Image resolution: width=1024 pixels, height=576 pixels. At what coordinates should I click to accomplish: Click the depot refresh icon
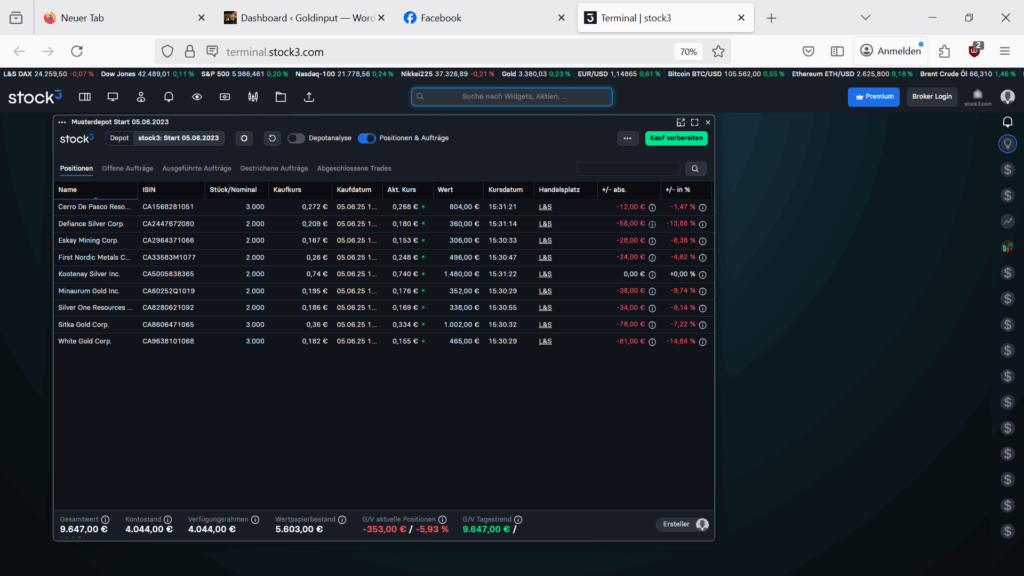click(x=272, y=138)
